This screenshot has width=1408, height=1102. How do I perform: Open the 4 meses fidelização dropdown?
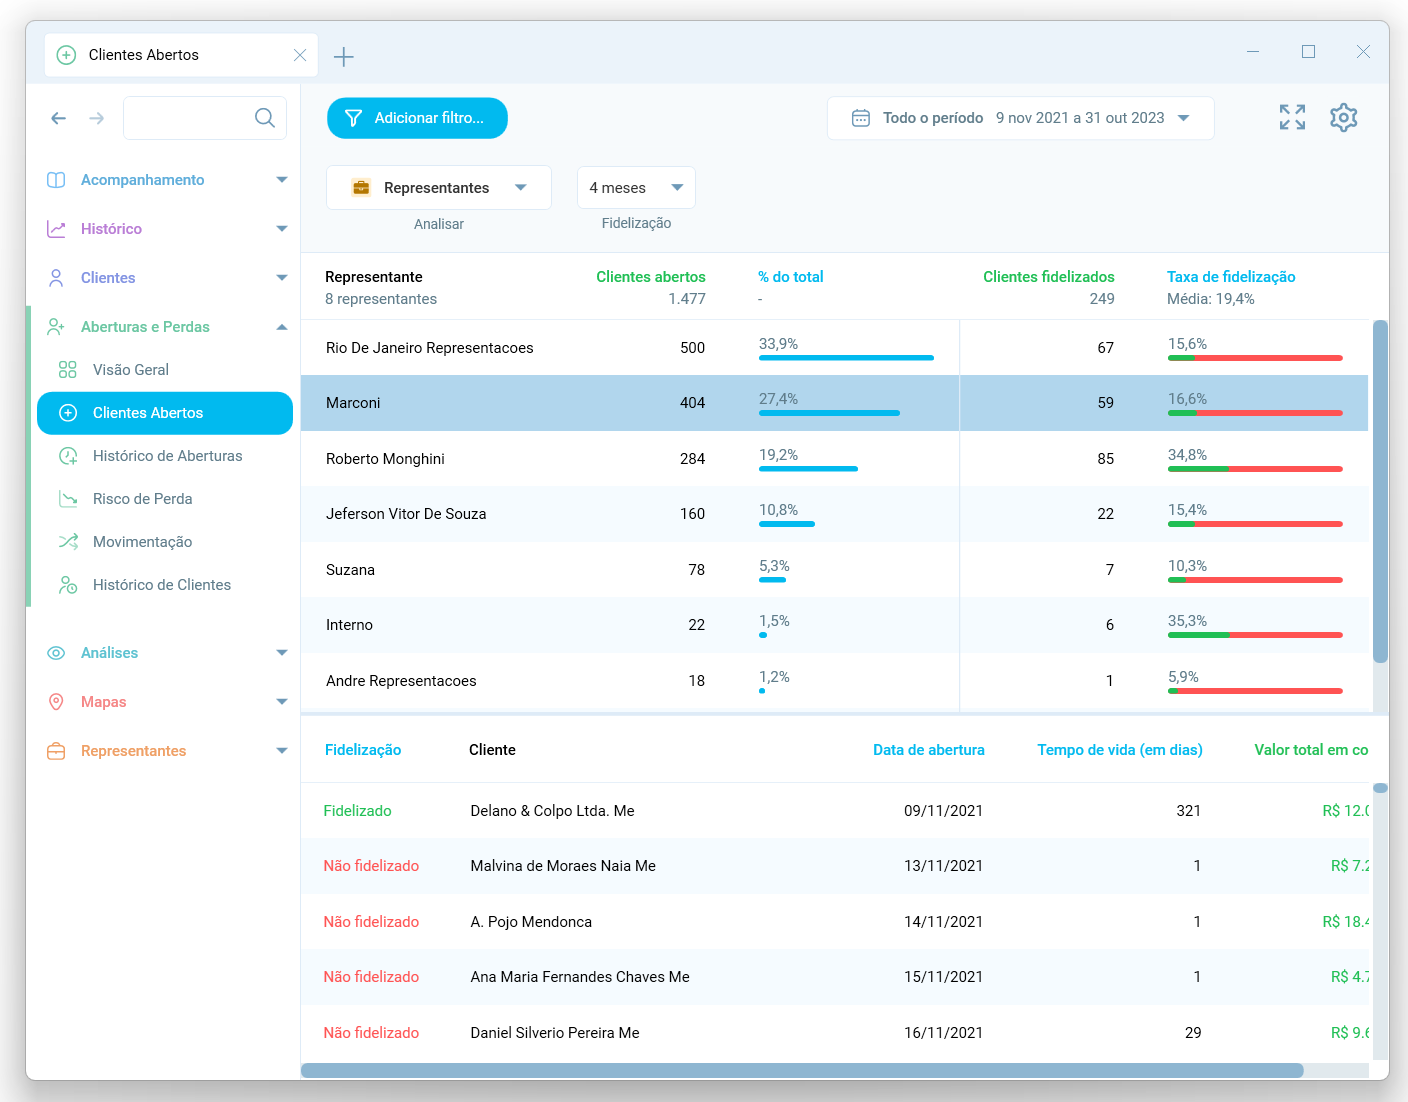[636, 188]
